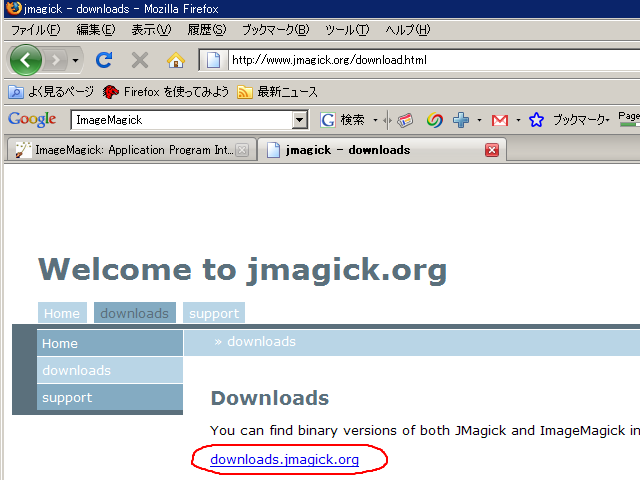This screenshot has height=480, width=640.
Task: Open the 履歴(S) menu
Action: pyautogui.click(x=207, y=30)
